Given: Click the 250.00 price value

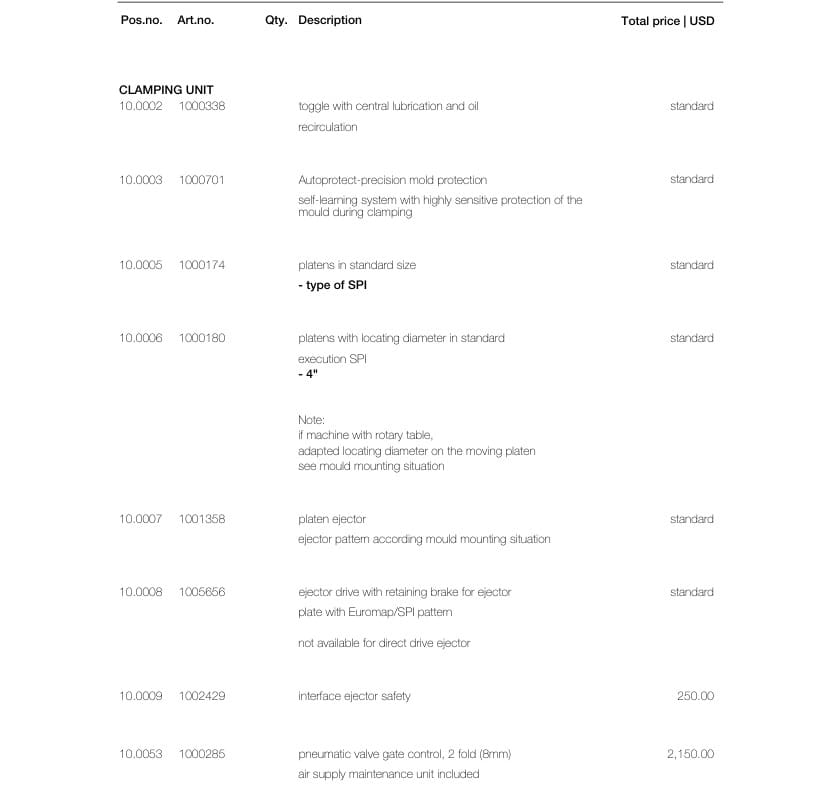Looking at the screenshot, I should click(x=695, y=696).
